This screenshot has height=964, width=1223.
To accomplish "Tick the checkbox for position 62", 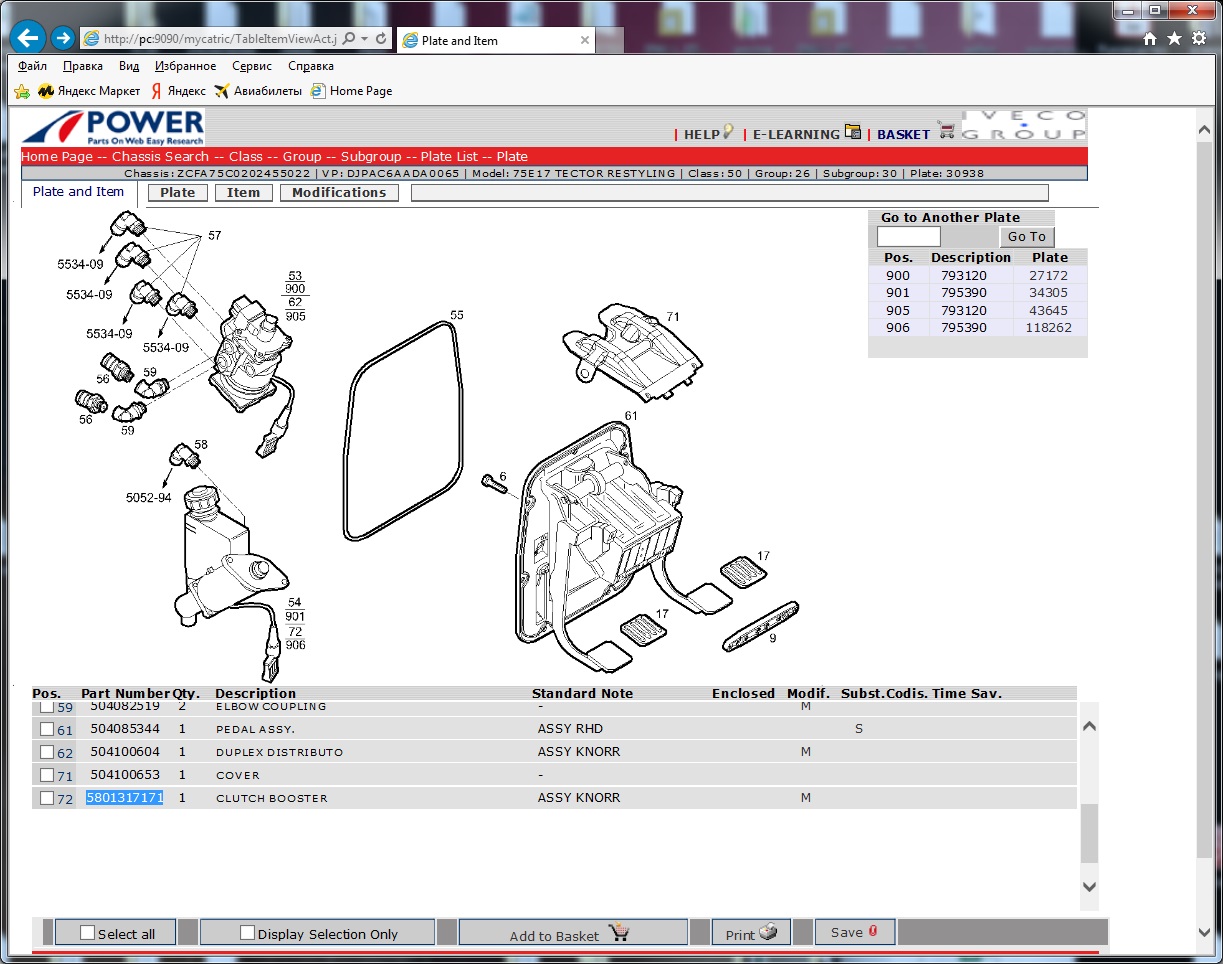I will point(47,752).
